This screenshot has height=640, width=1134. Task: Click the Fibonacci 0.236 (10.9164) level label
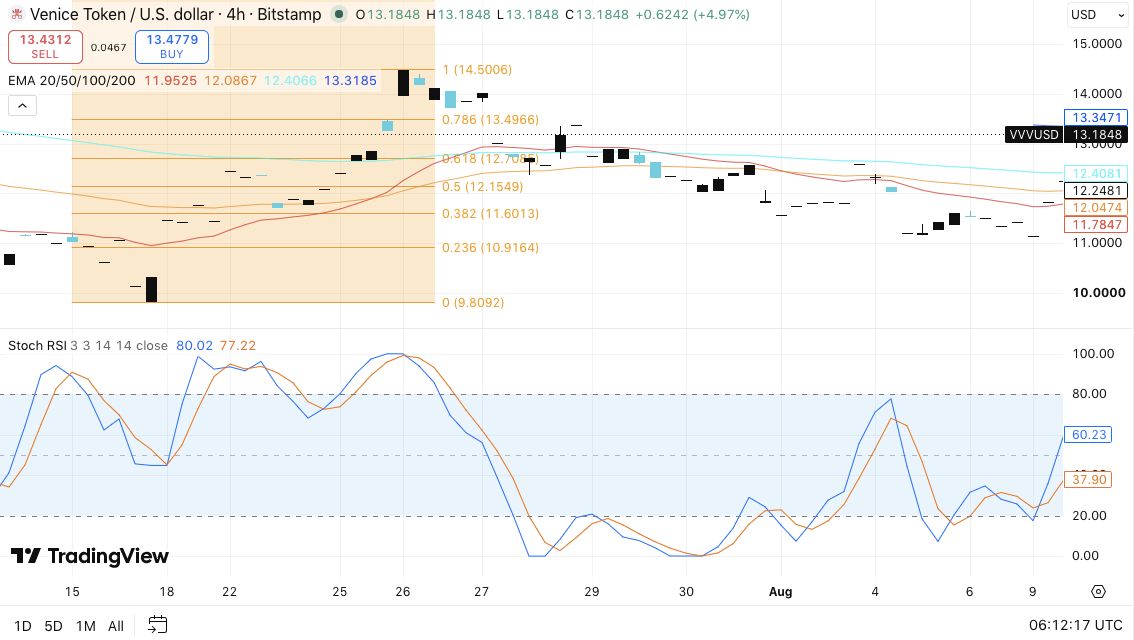click(x=490, y=247)
